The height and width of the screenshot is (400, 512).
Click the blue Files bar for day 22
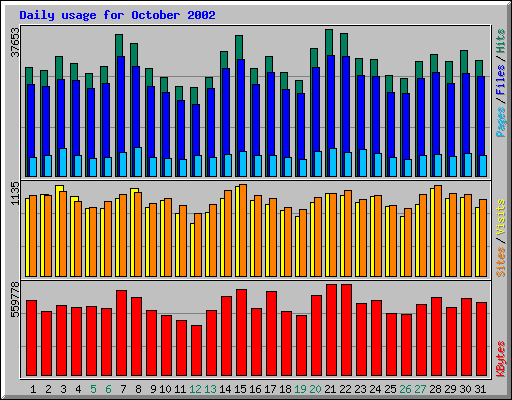coord(346,104)
